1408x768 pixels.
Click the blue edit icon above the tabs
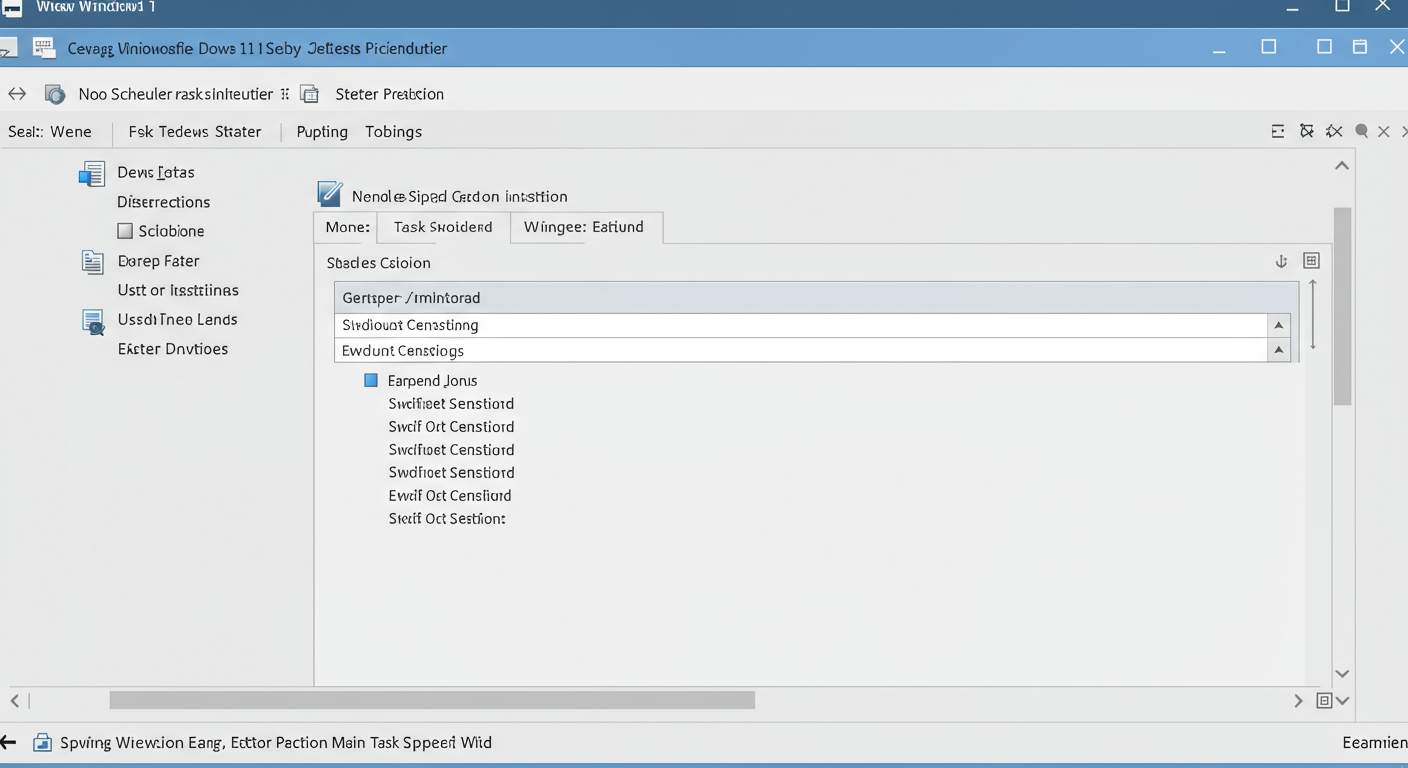click(x=329, y=194)
